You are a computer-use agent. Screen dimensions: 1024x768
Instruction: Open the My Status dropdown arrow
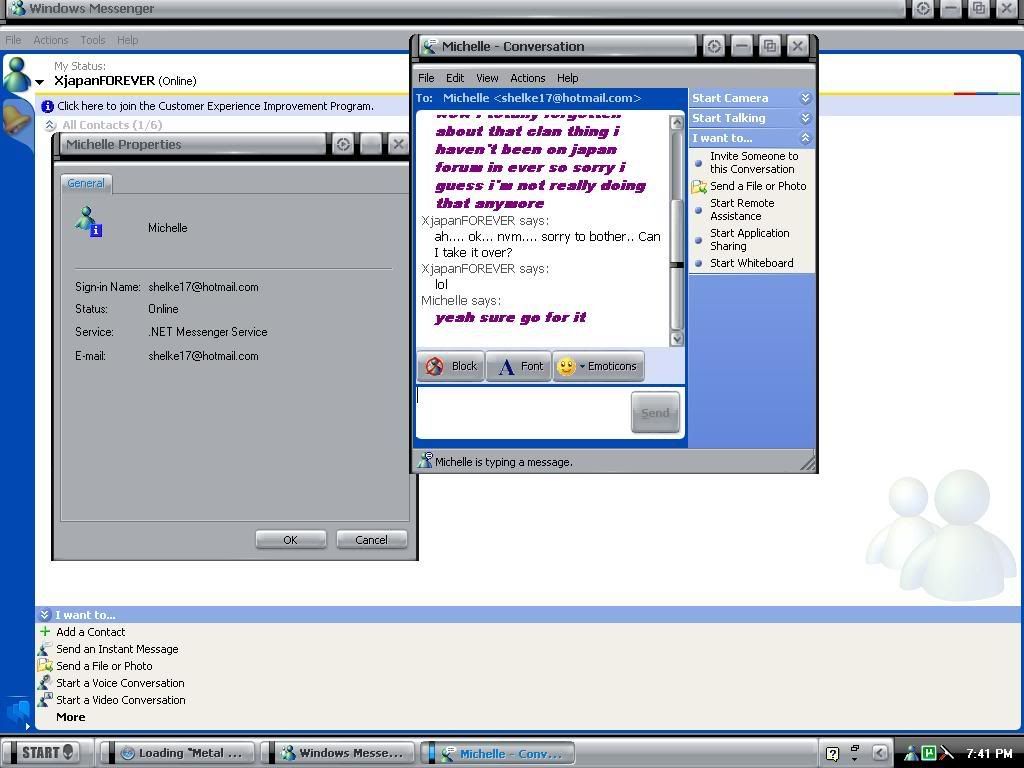point(40,82)
